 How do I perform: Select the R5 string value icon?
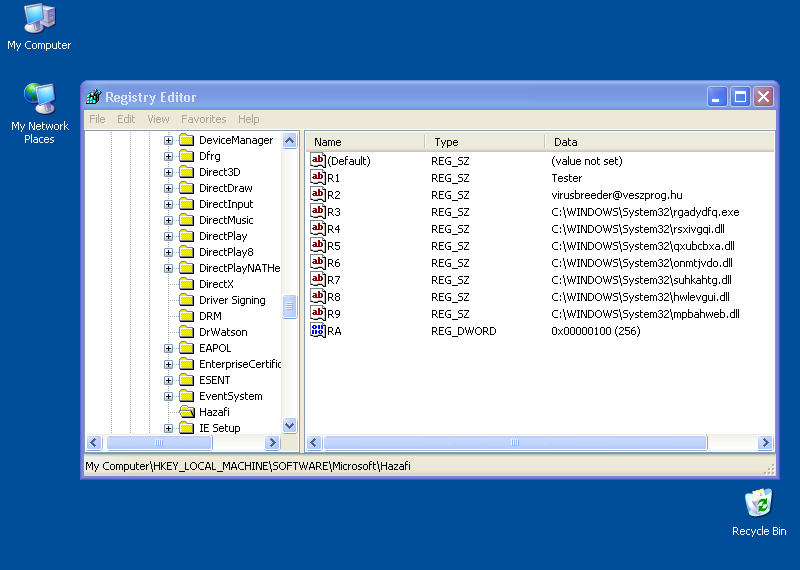(x=317, y=245)
